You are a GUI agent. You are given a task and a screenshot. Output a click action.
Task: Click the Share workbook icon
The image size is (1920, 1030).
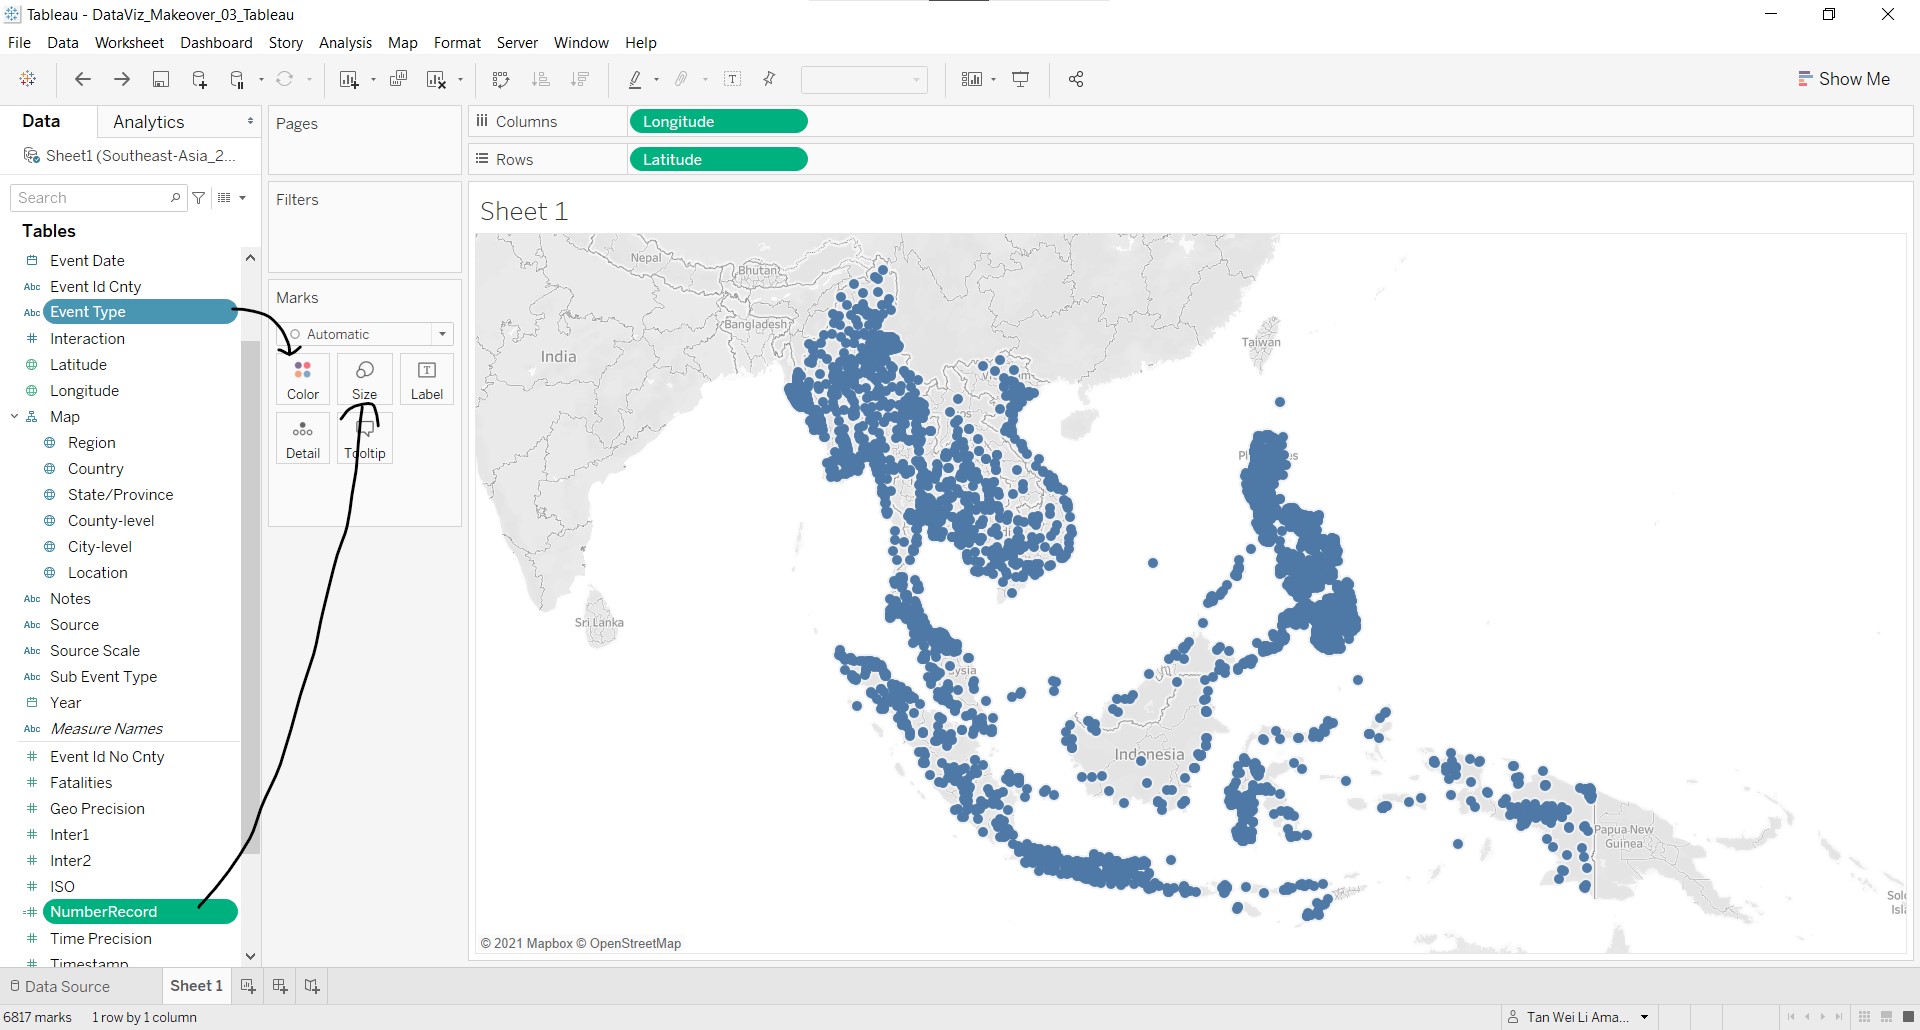click(1076, 80)
